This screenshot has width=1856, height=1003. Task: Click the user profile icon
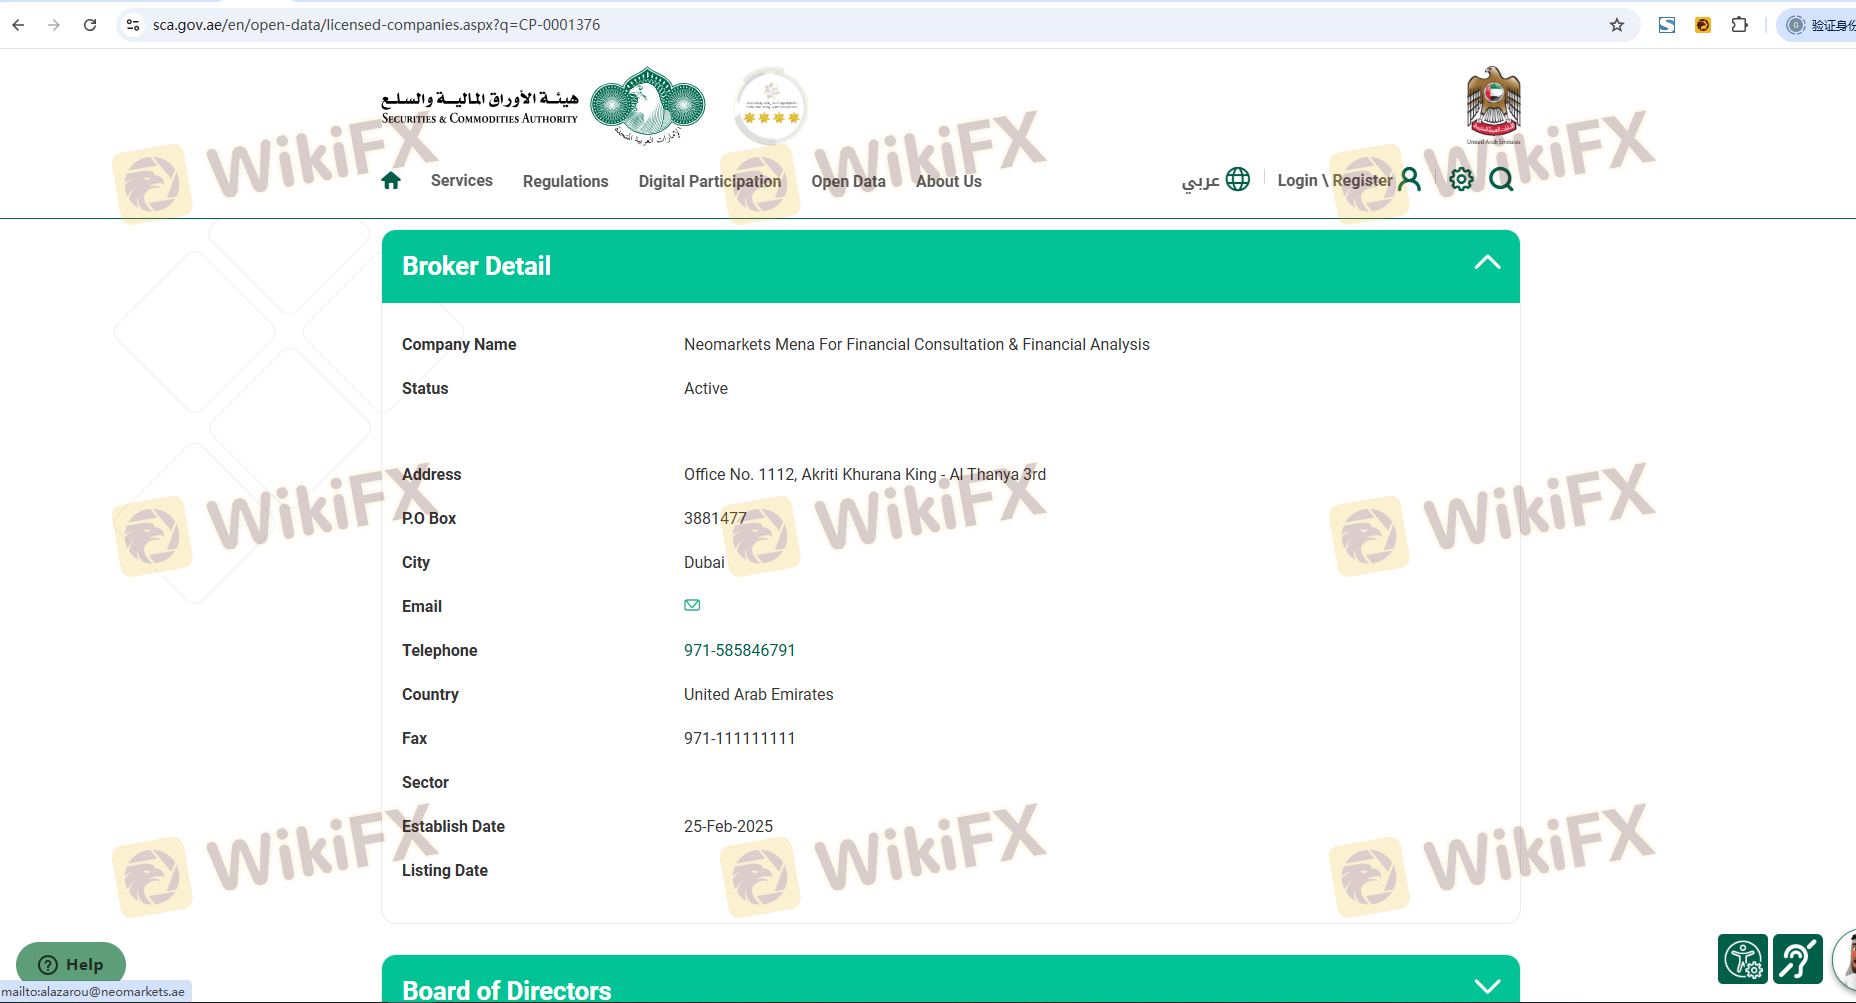coord(1410,179)
